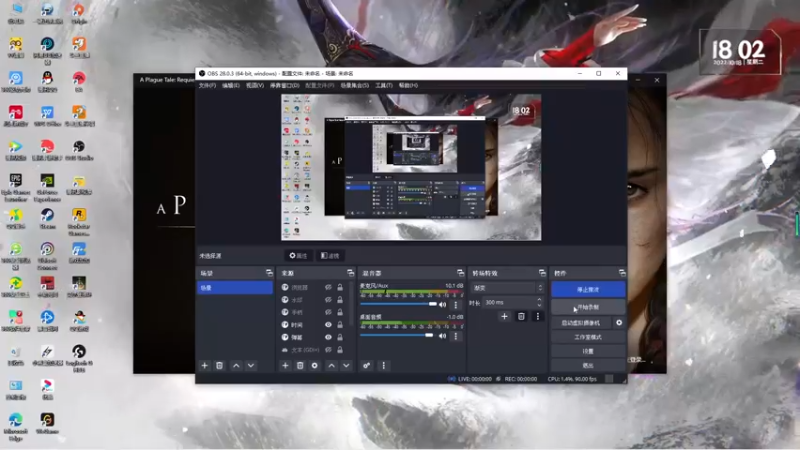Click the 开始录制 button
The width and height of the screenshot is (800, 450).
[x=588, y=307]
